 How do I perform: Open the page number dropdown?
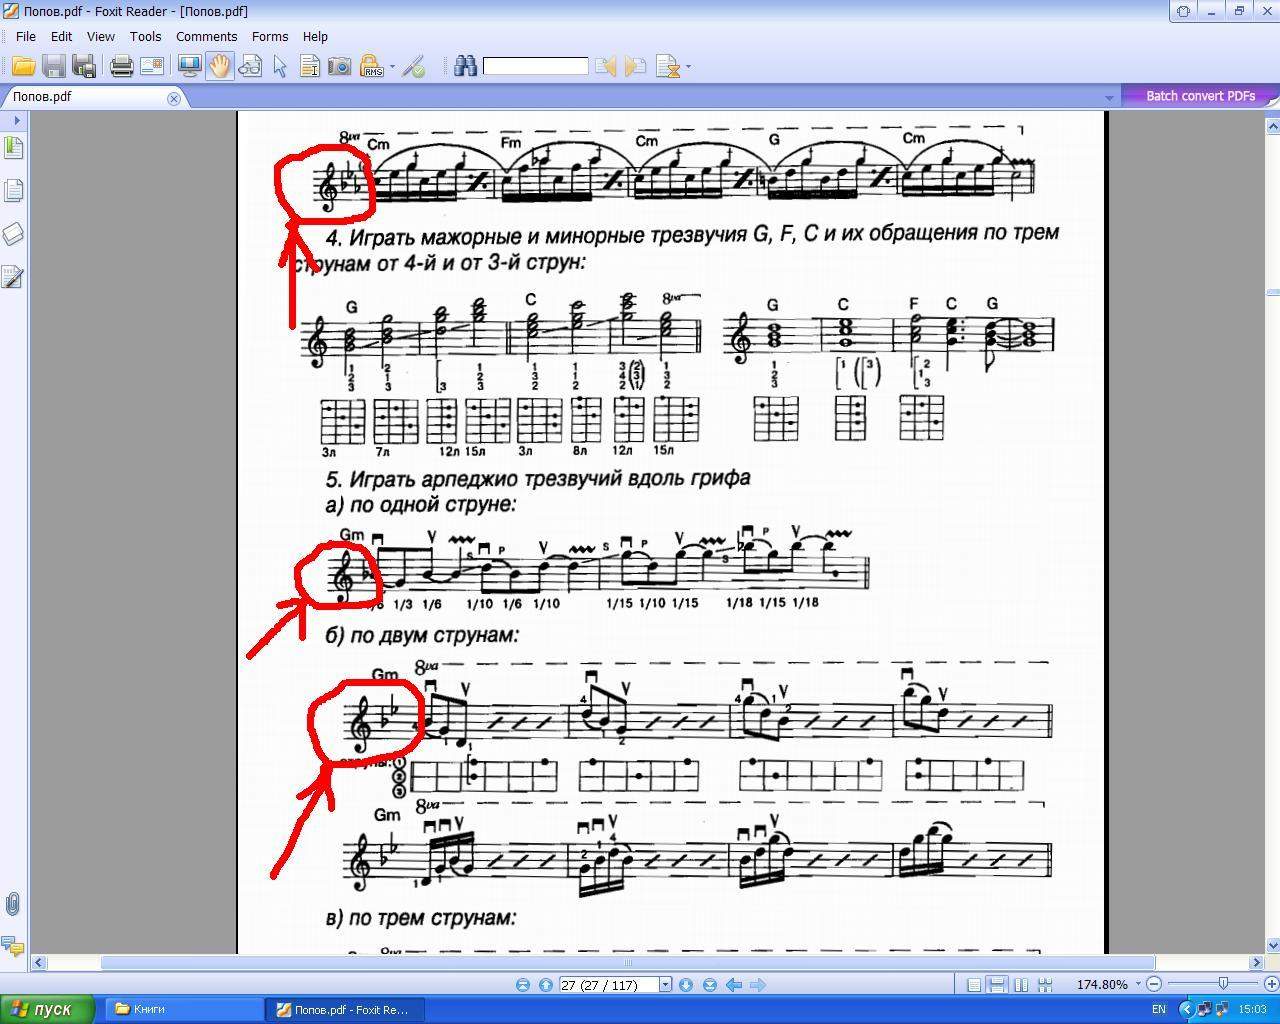[x=666, y=985]
